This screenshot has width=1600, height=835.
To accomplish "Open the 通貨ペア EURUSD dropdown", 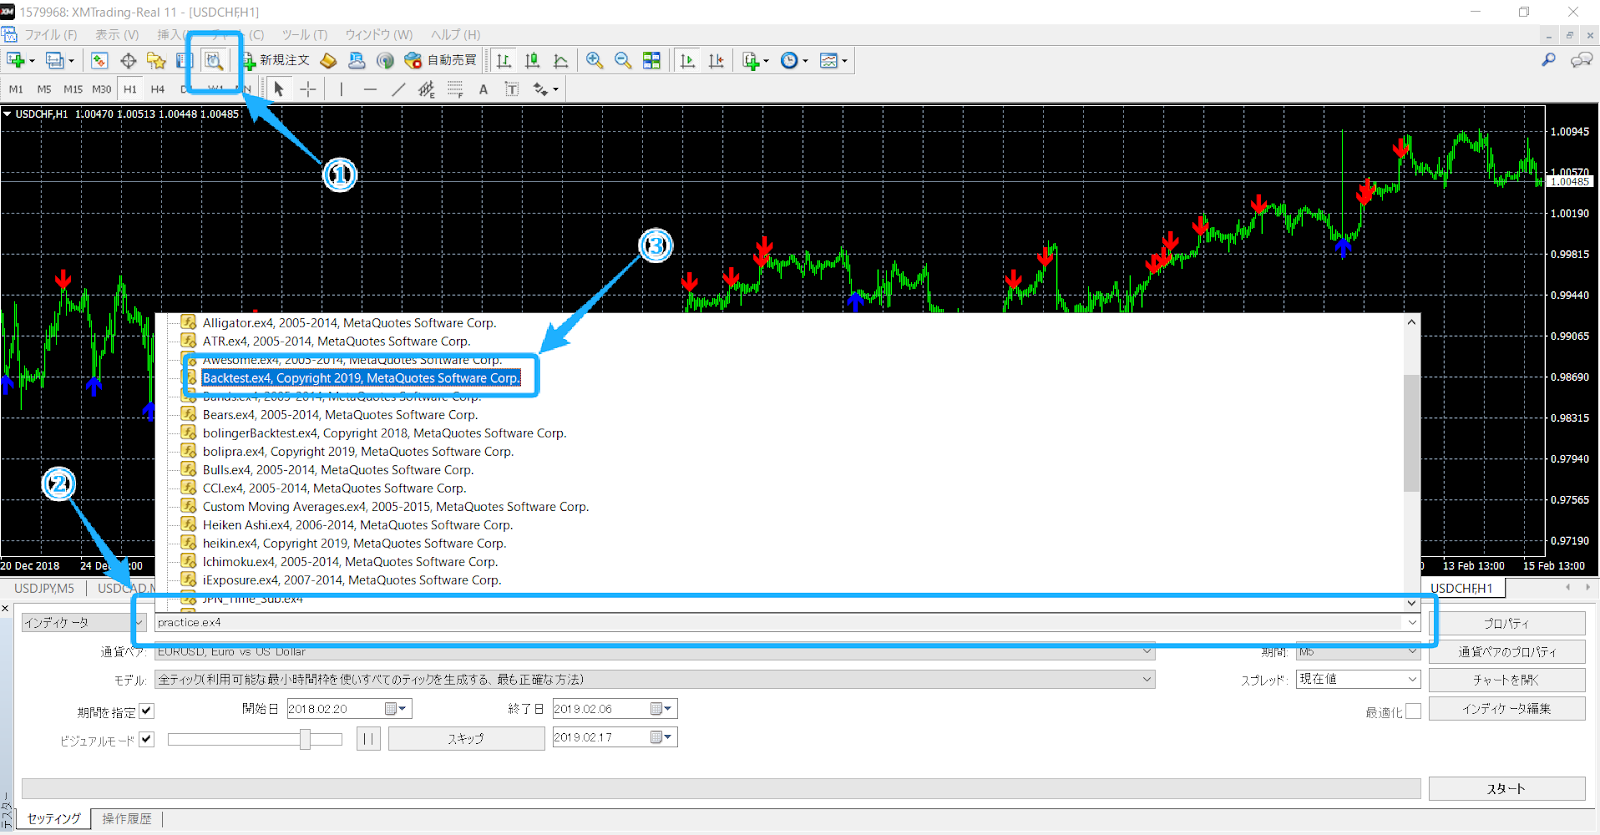I will (x=1147, y=651).
